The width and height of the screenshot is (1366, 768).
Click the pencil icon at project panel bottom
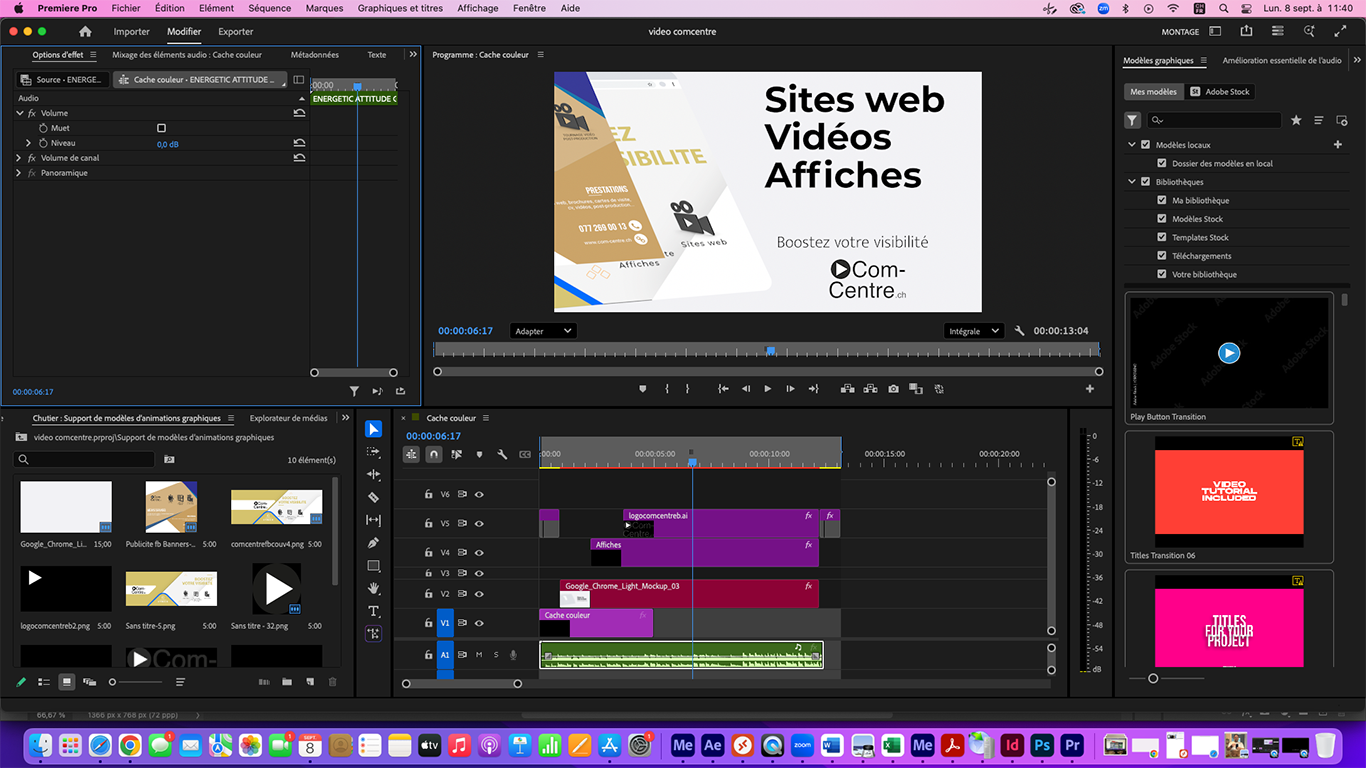click(21, 682)
